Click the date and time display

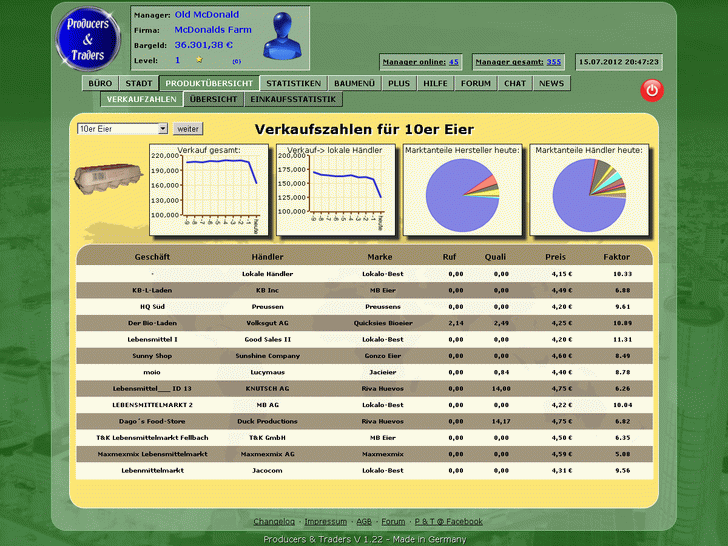pyautogui.click(x=619, y=62)
